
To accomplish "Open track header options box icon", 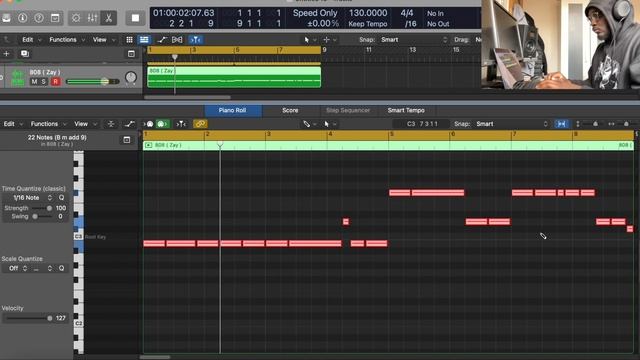I will (131, 54).
